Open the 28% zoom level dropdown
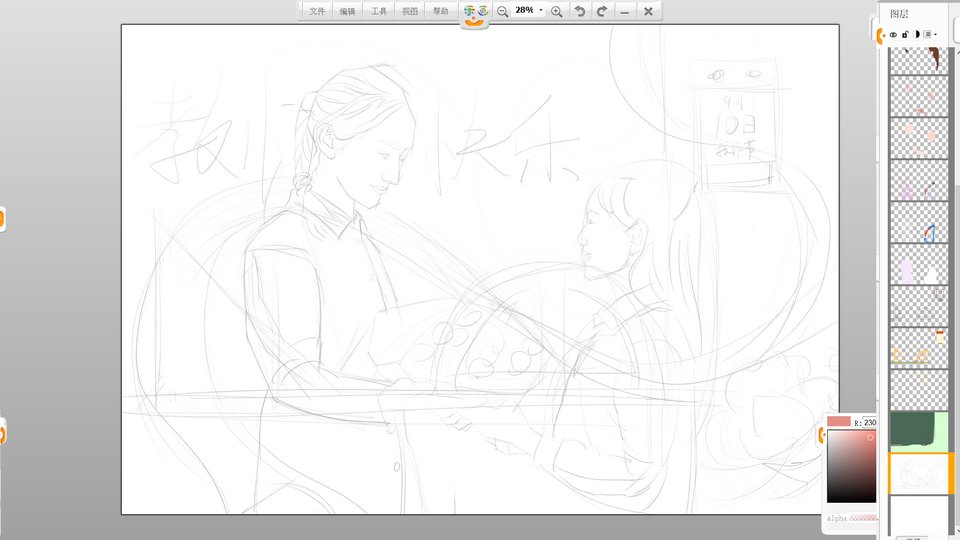Viewport: 960px width, 540px height. [x=541, y=11]
